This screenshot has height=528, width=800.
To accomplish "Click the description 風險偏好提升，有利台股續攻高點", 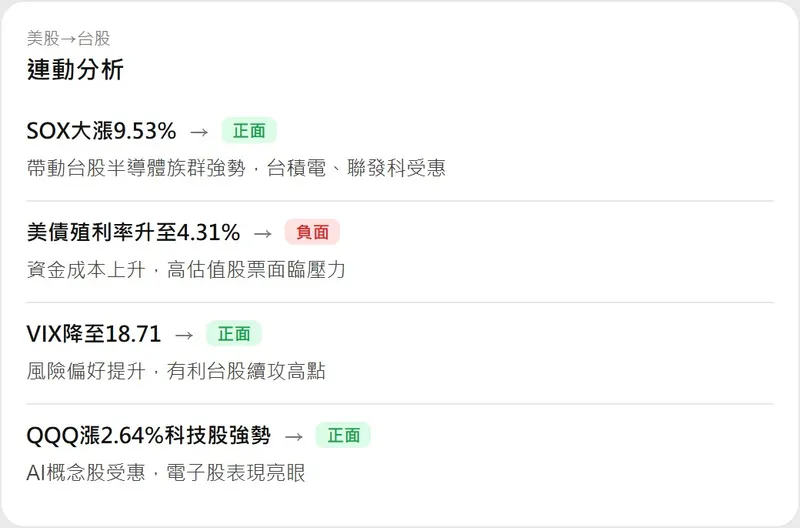I will pyautogui.click(x=176, y=371).
